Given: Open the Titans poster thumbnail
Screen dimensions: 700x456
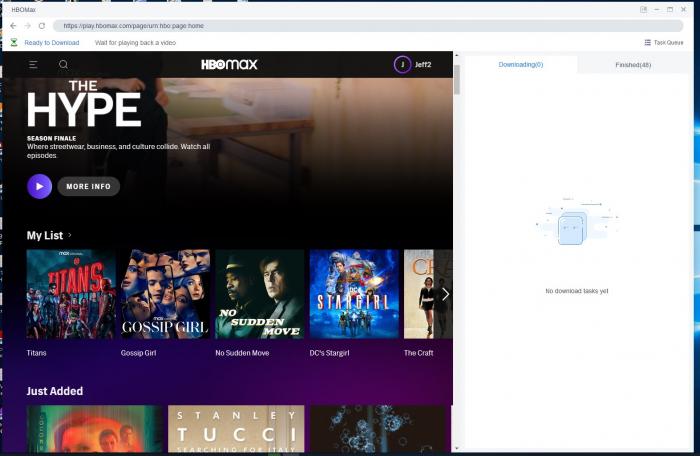Looking at the screenshot, I should point(71,294).
